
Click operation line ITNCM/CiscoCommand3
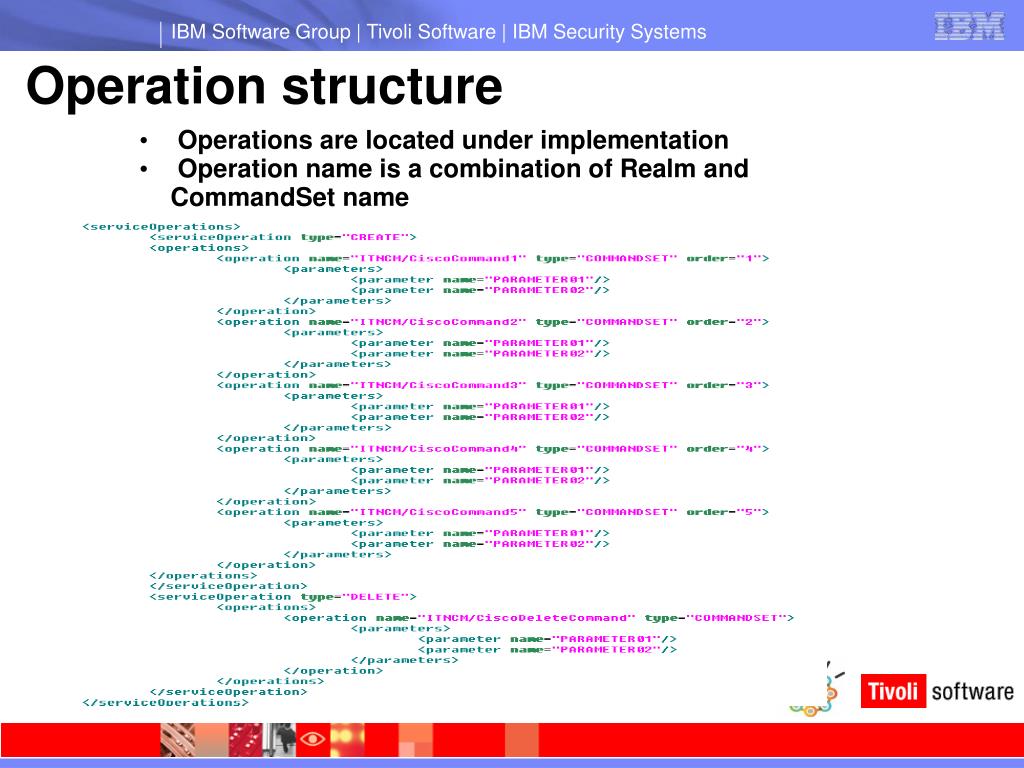tap(493, 385)
